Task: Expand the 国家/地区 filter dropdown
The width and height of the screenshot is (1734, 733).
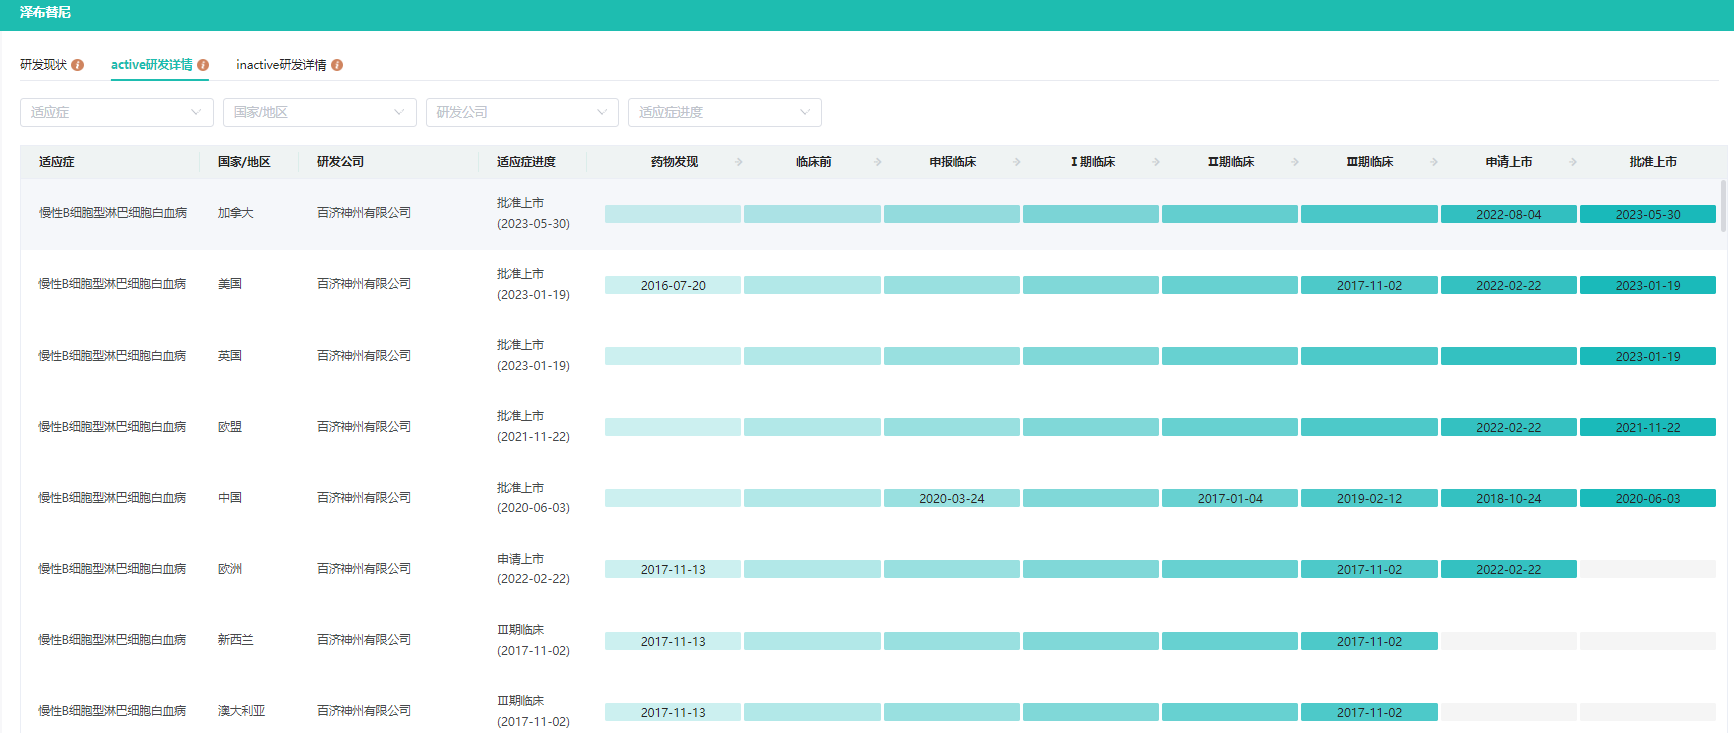Action: click(319, 112)
